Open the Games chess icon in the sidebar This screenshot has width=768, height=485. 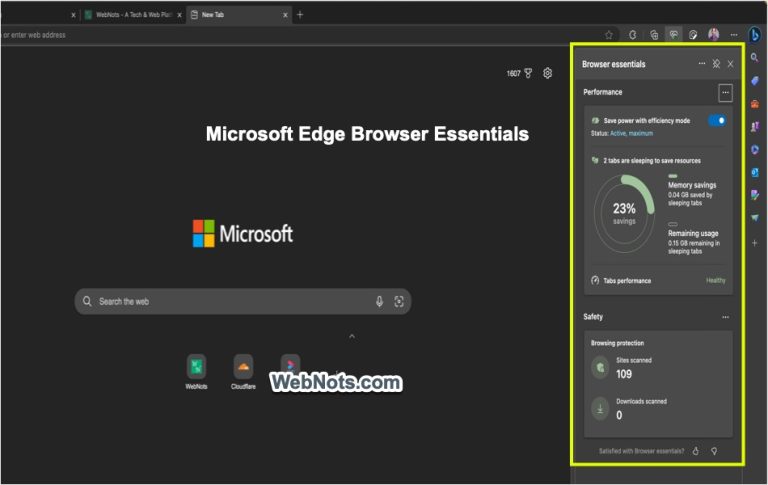point(755,126)
